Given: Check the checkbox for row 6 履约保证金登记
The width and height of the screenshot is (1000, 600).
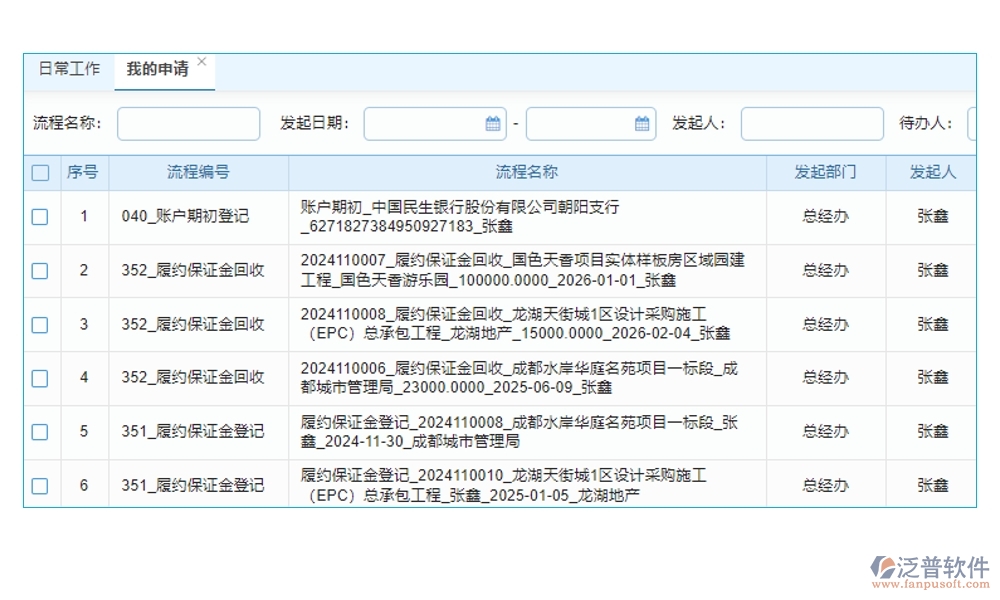Looking at the screenshot, I should click(x=40, y=485).
